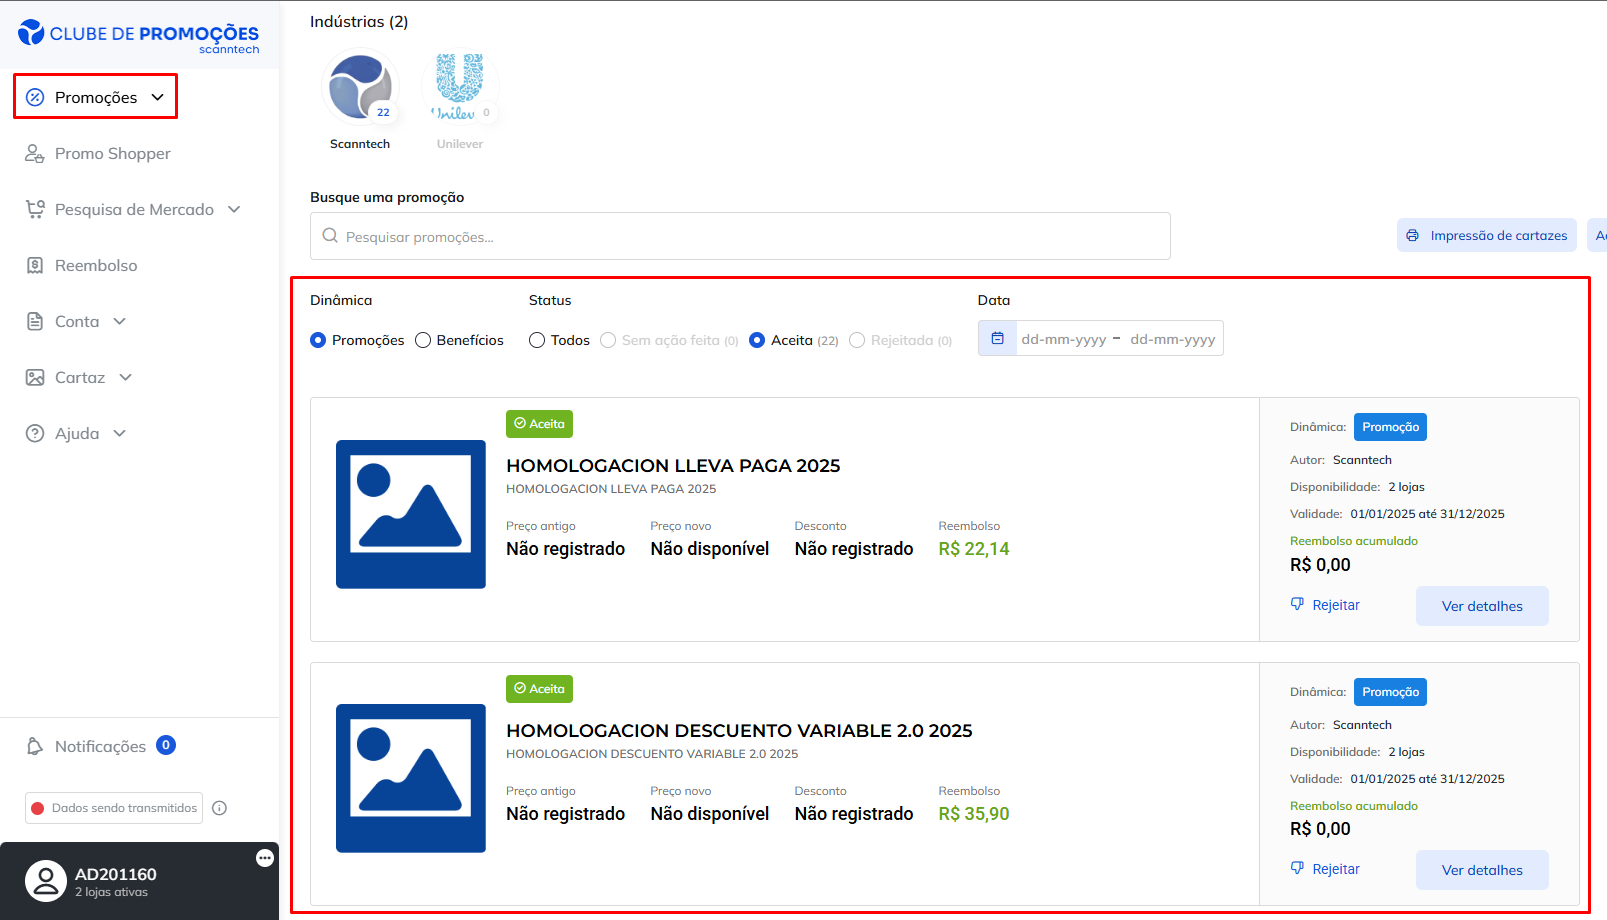The width and height of the screenshot is (1607, 920).
Task: Click the Pesquisar promoções search field
Action: coord(740,237)
